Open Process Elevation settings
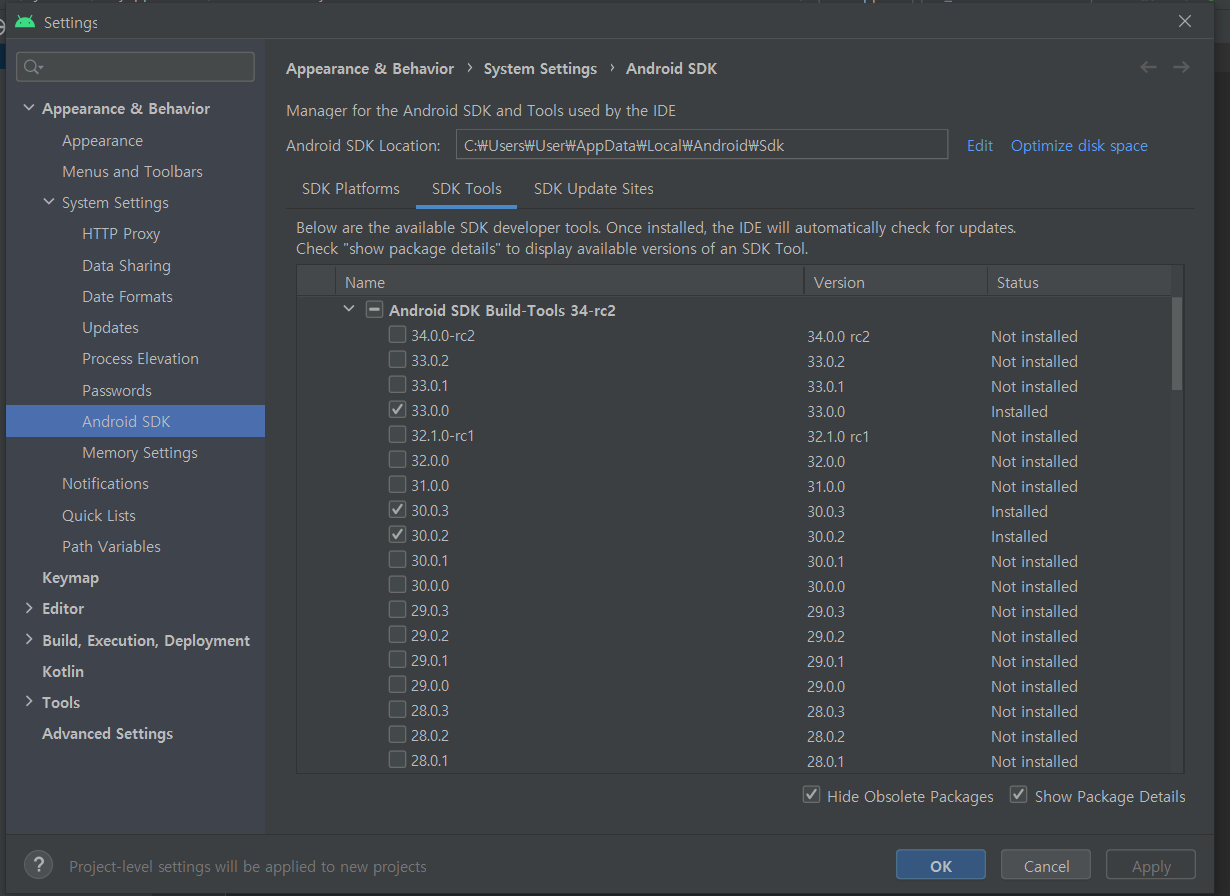 (140, 358)
